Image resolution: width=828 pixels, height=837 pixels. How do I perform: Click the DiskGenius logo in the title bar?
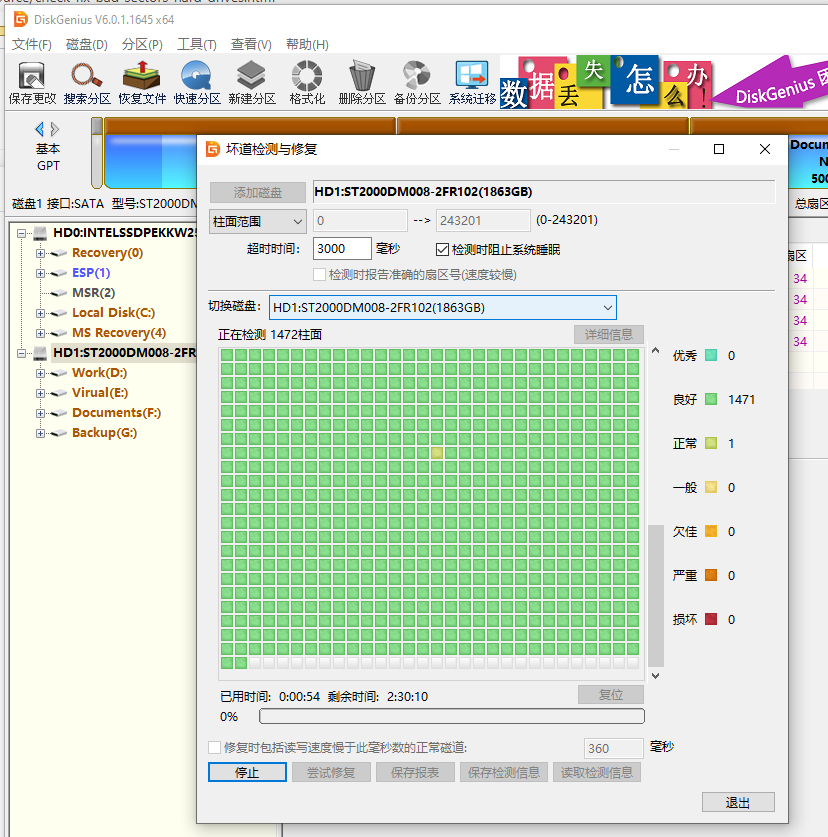20,20
